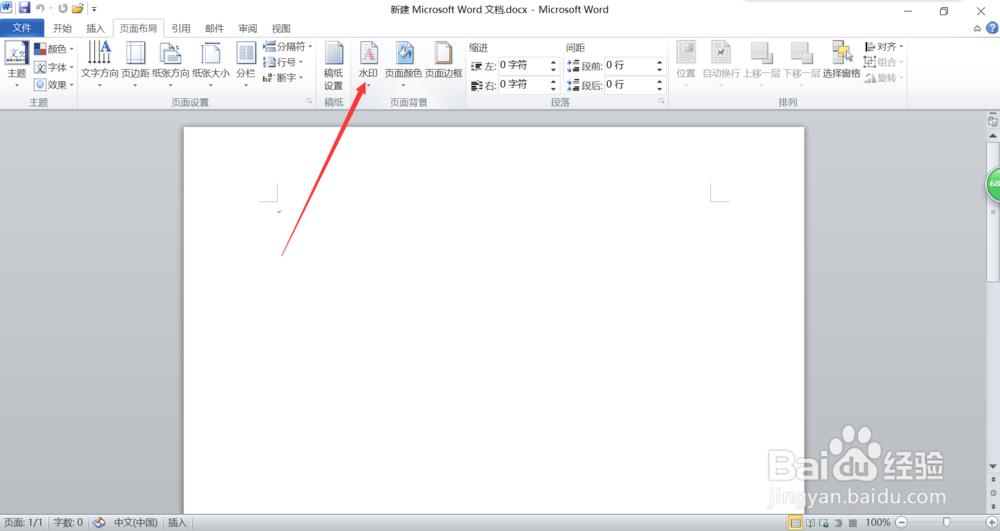Click the proofing check icon in status bar
1000x531 pixels.
pos(99,523)
